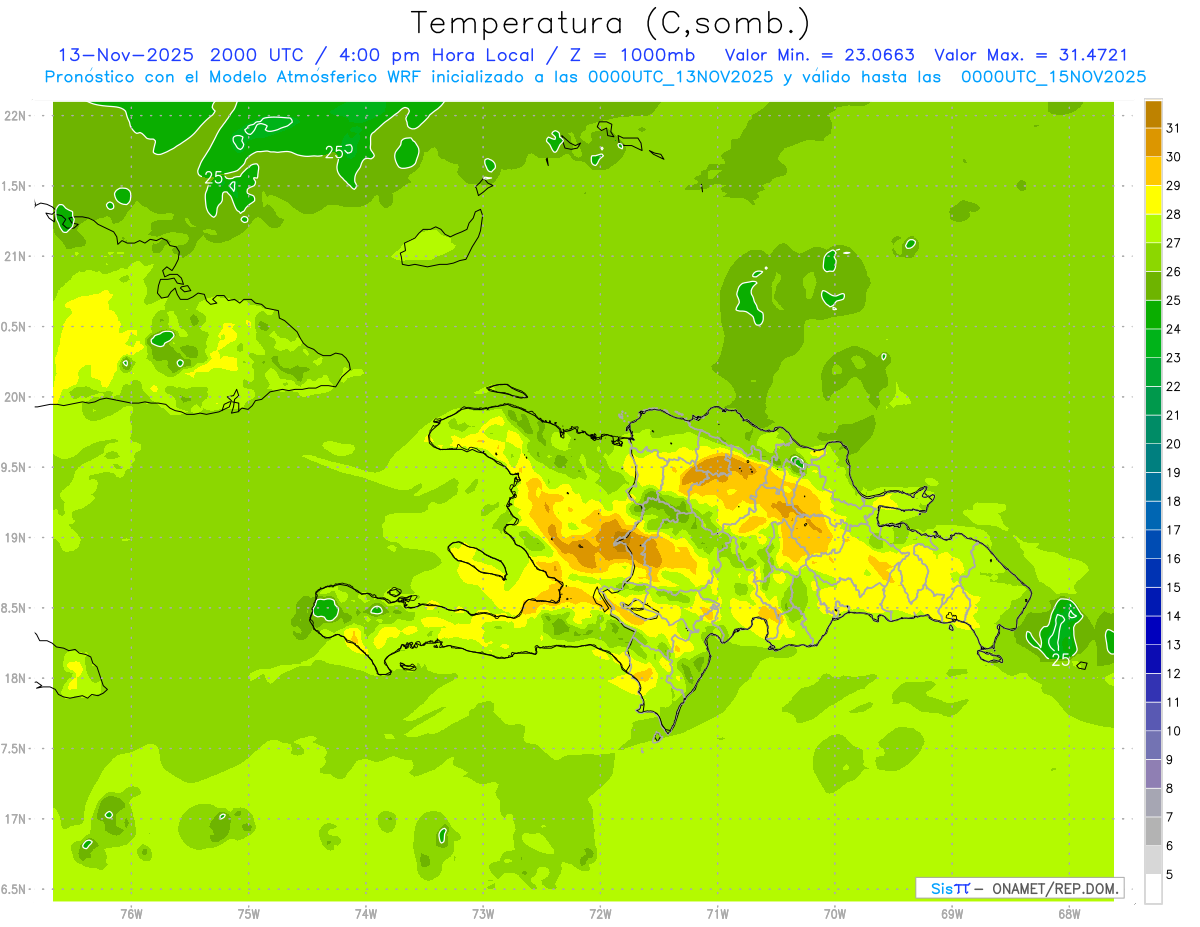Click the "Temperatura (C,somb.)" chart title
The image size is (1200, 927).
pyautogui.click(x=610, y=22)
